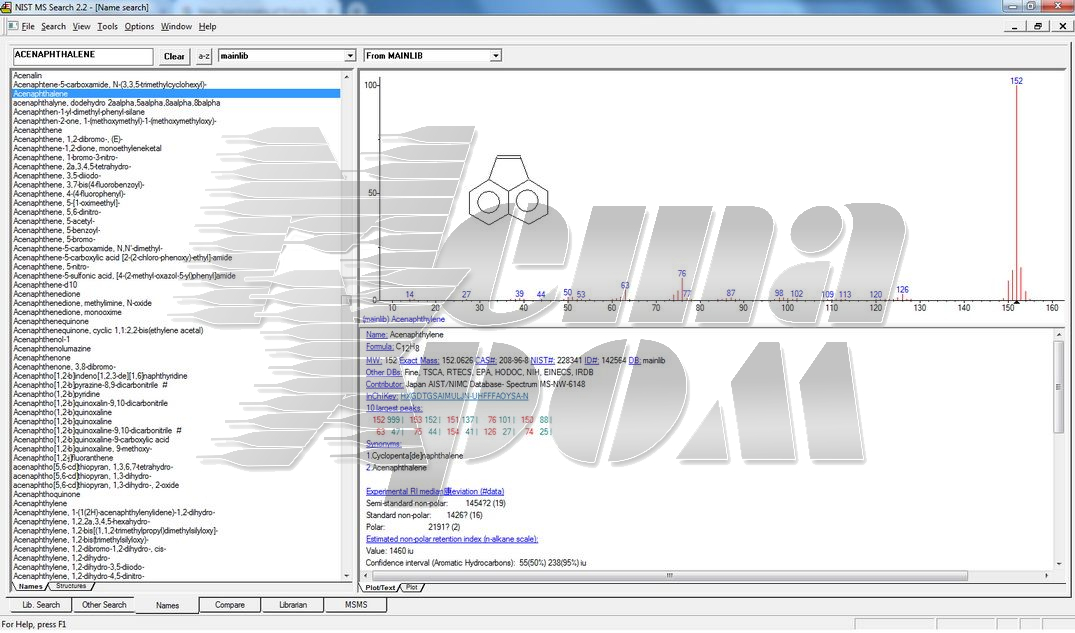The height and width of the screenshot is (633, 1075).
Task: Open the Options menu
Action: (139, 26)
